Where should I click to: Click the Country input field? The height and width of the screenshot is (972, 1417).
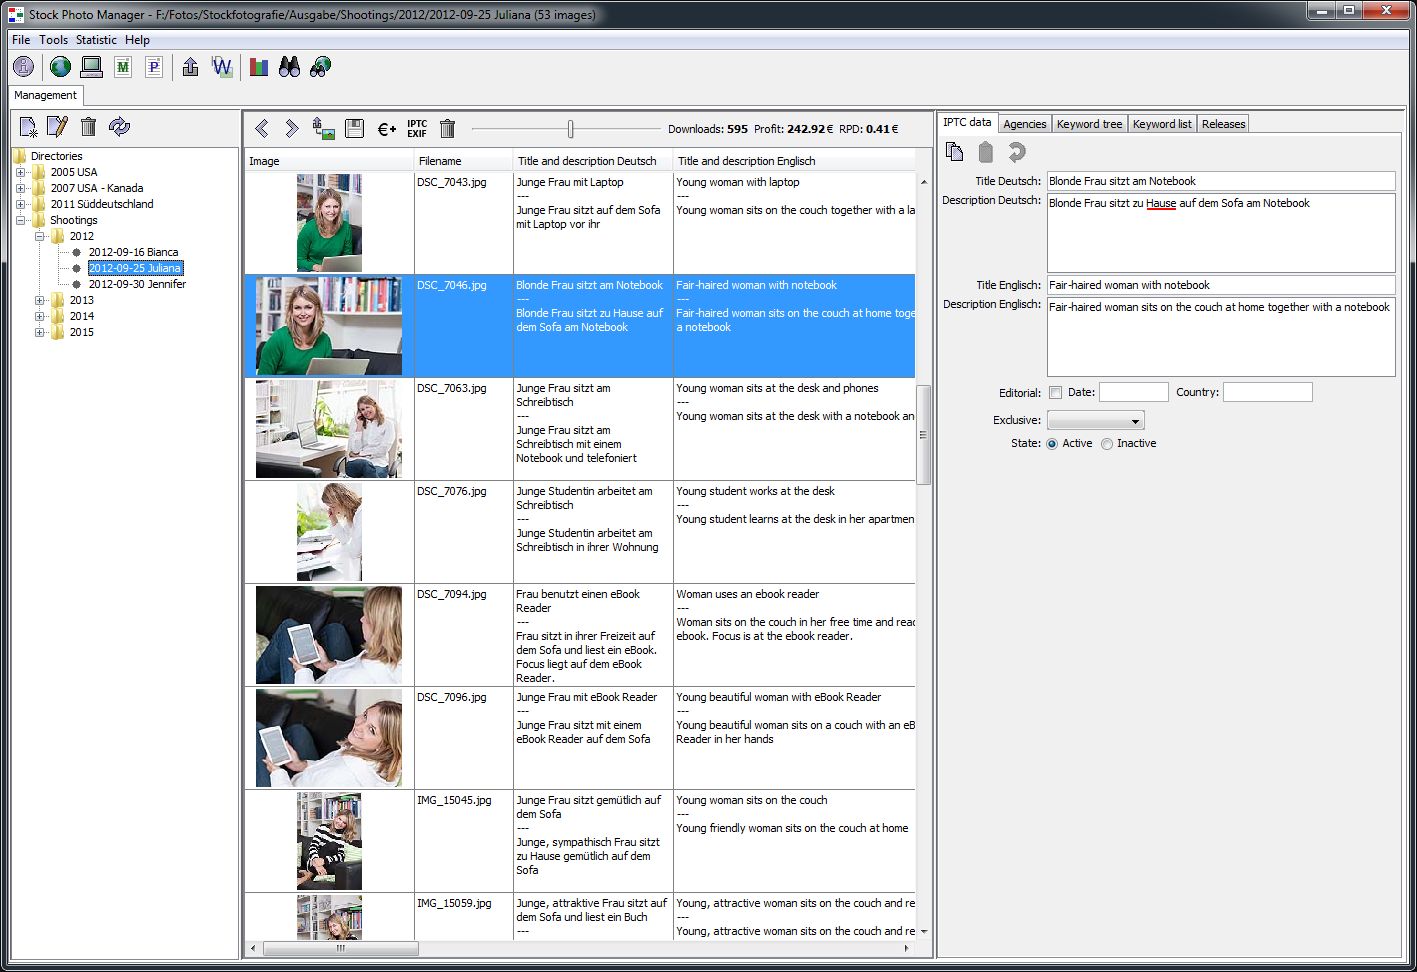pos(1267,392)
